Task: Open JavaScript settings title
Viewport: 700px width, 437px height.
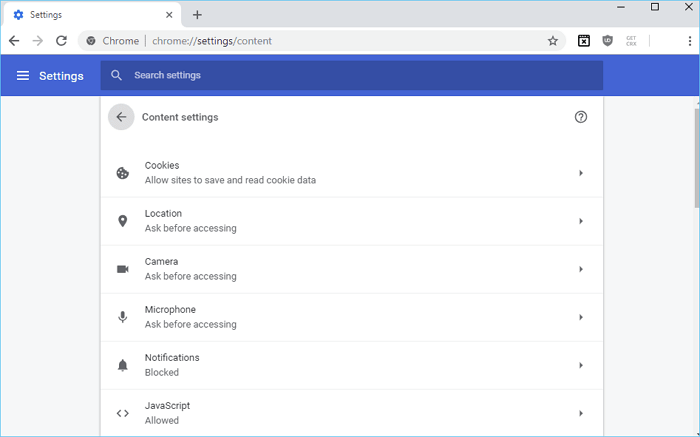Action: pyautogui.click(x=167, y=406)
